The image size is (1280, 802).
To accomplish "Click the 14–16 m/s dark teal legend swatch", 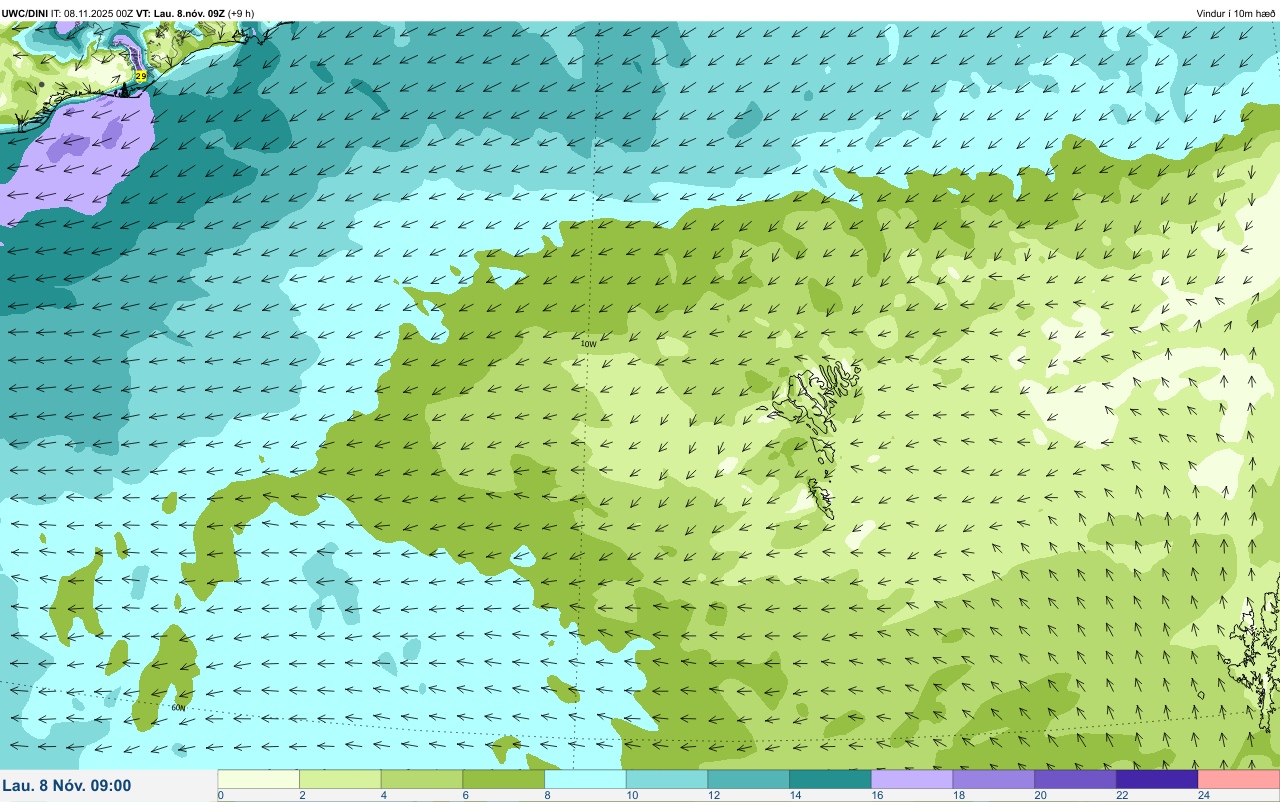I will [830, 779].
